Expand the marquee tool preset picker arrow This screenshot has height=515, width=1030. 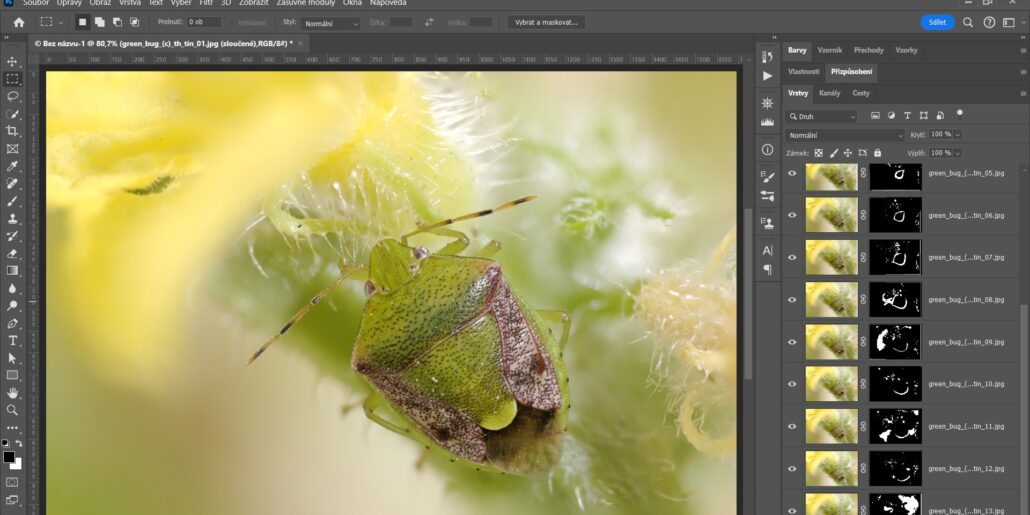point(60,22)
